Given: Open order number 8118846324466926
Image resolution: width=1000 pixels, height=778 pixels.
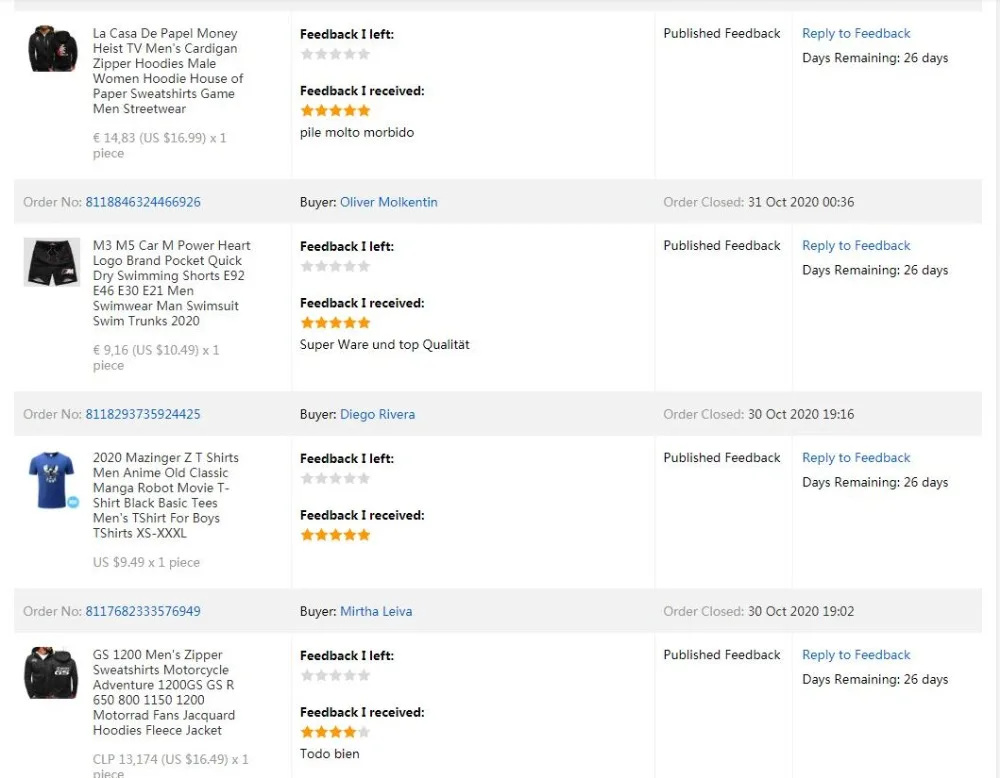Looking at the screenshot, I should [x=143, y=202].
